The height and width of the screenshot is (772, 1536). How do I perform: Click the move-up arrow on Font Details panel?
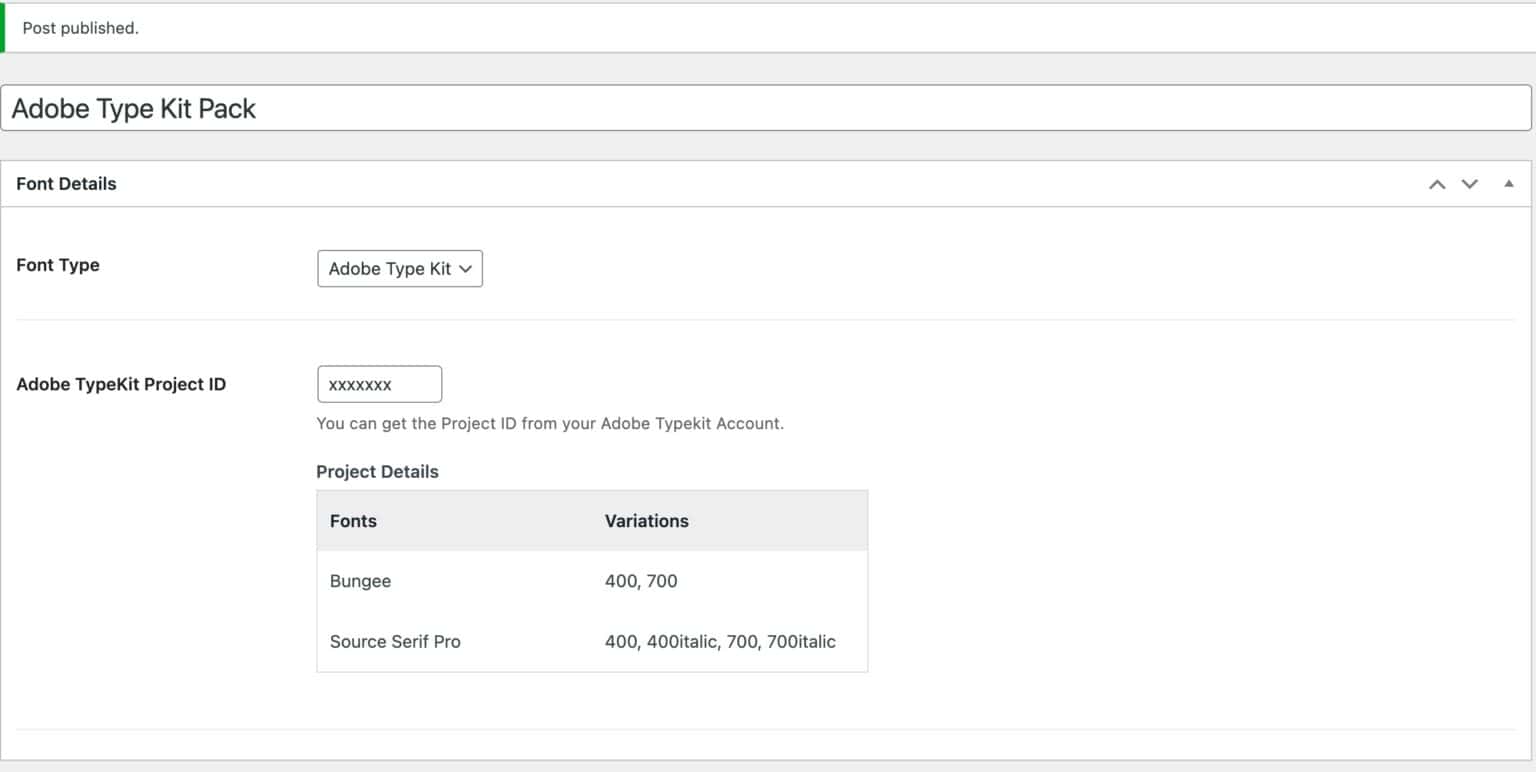(x=1437, y=184)
